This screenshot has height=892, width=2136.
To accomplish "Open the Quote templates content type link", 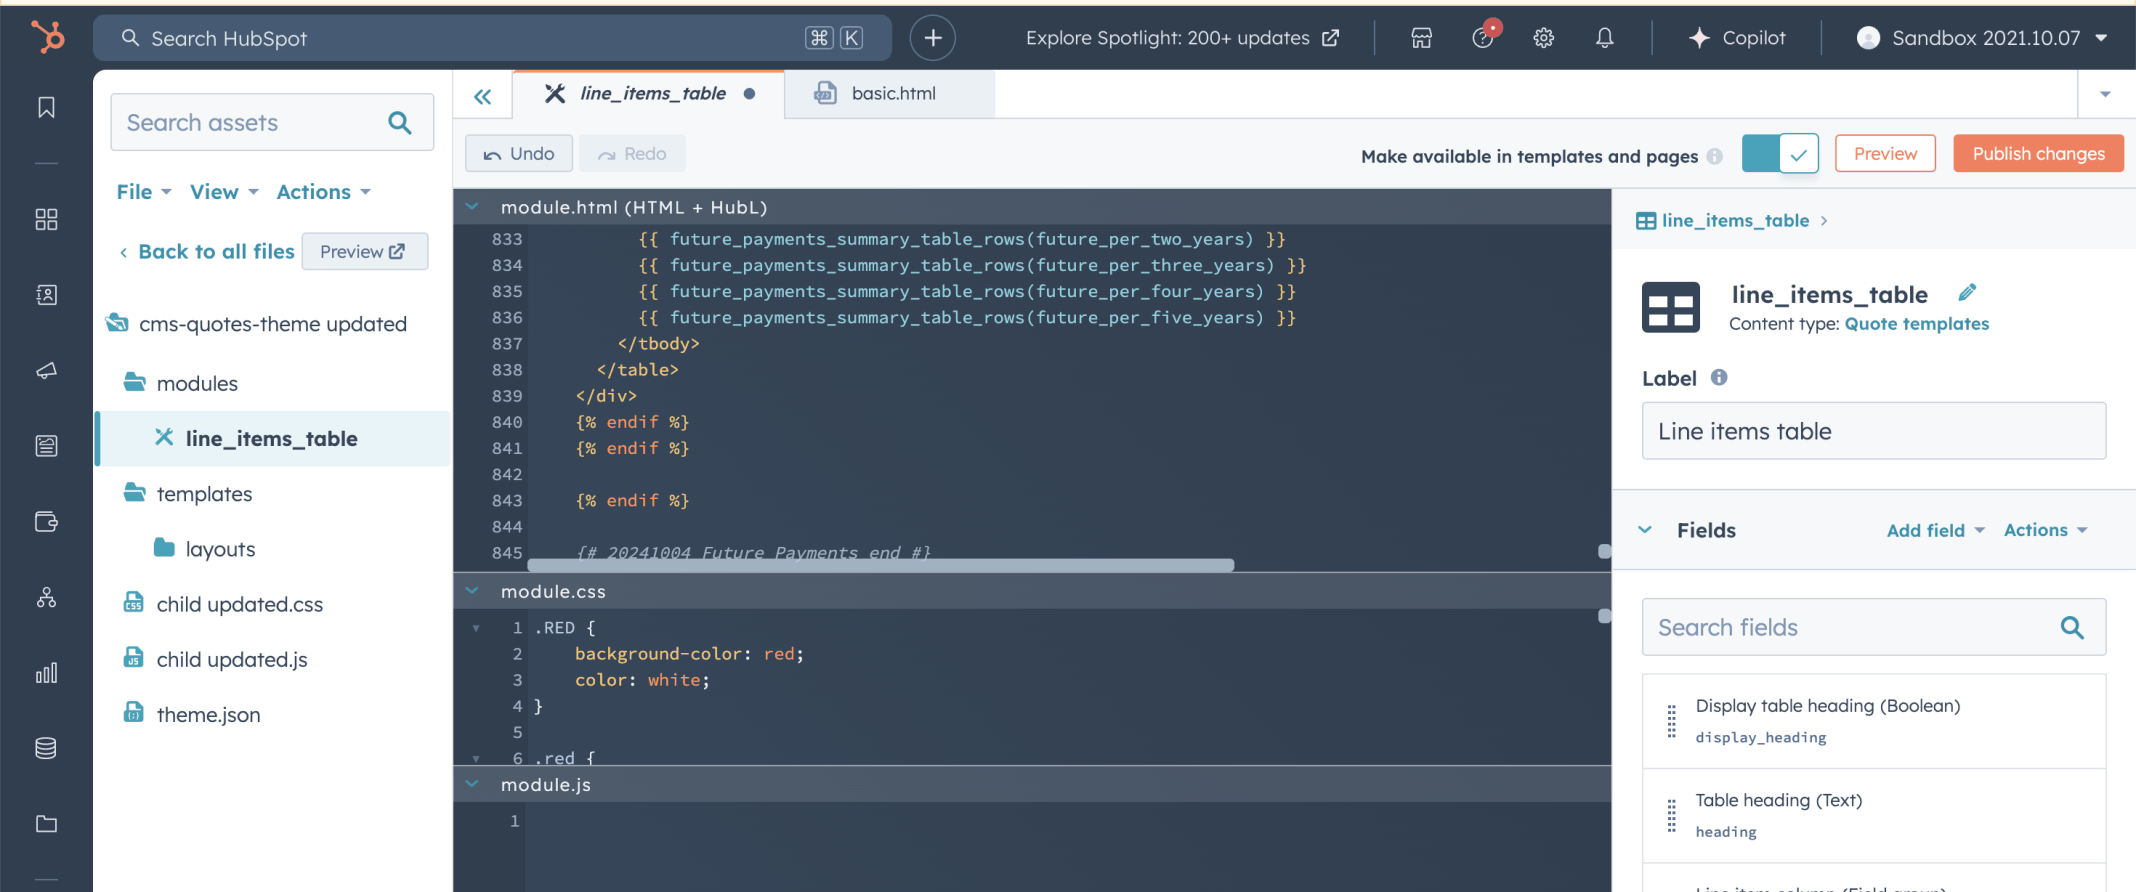I will tap(1916, 324).
